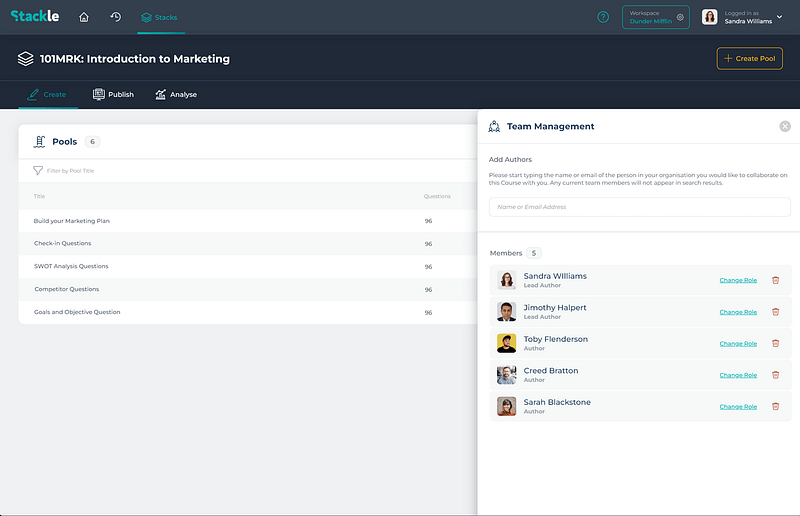The height and width of the screenshot is (516, 800).
Task: Remove Sarah Blackstone using trash icon
Action: 775,407
